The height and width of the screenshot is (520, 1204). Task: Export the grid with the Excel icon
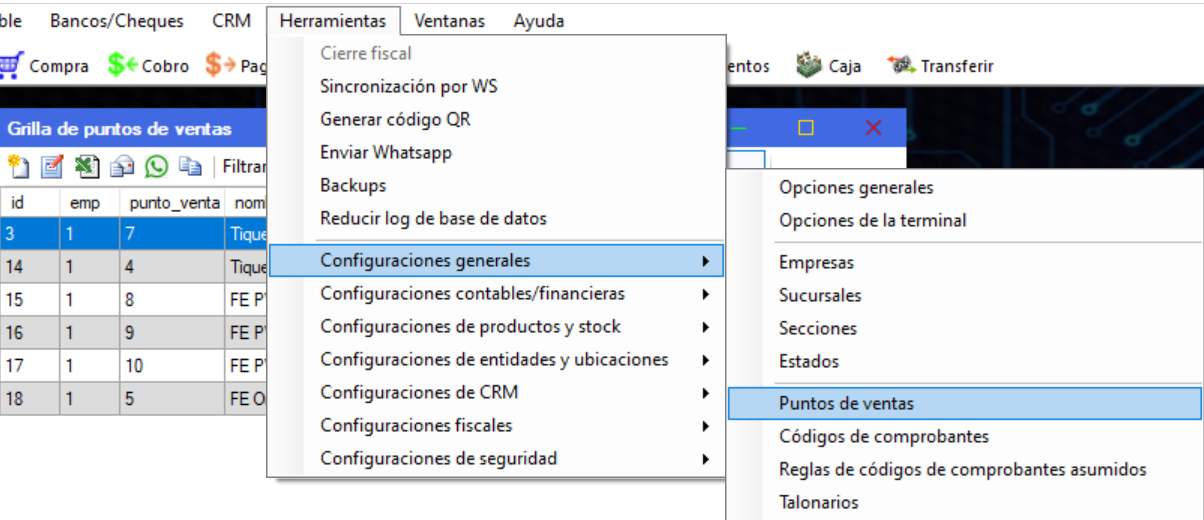pyautogui.click(x=87, y=166)
